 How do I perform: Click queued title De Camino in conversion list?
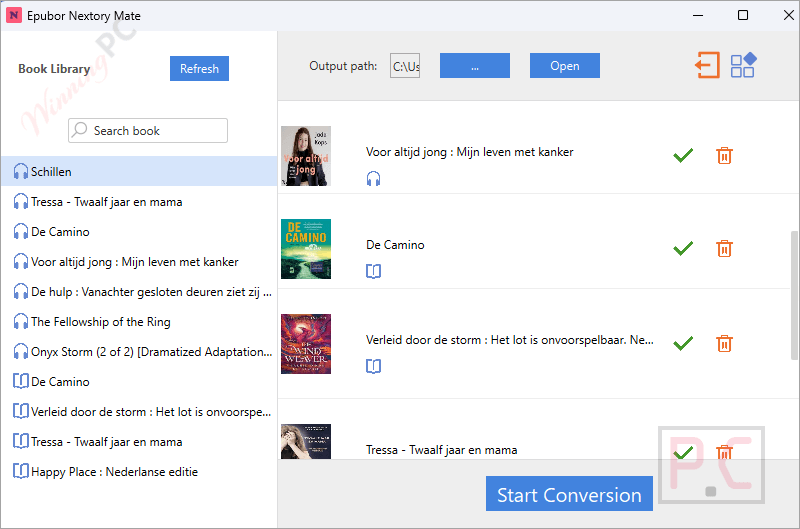pos(395,245)
